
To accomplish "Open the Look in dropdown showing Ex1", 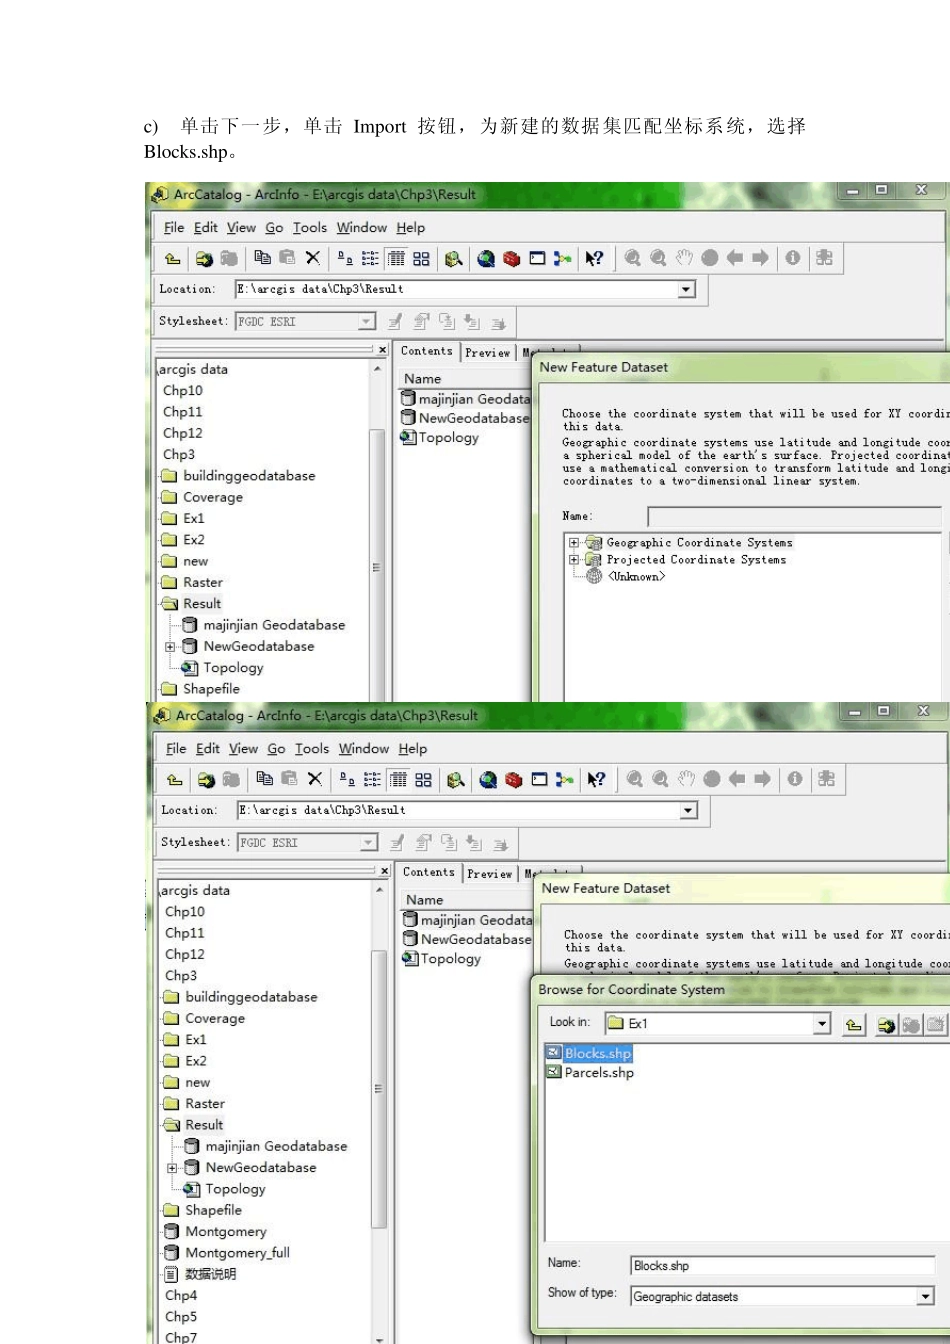I will coord(821,1024).
